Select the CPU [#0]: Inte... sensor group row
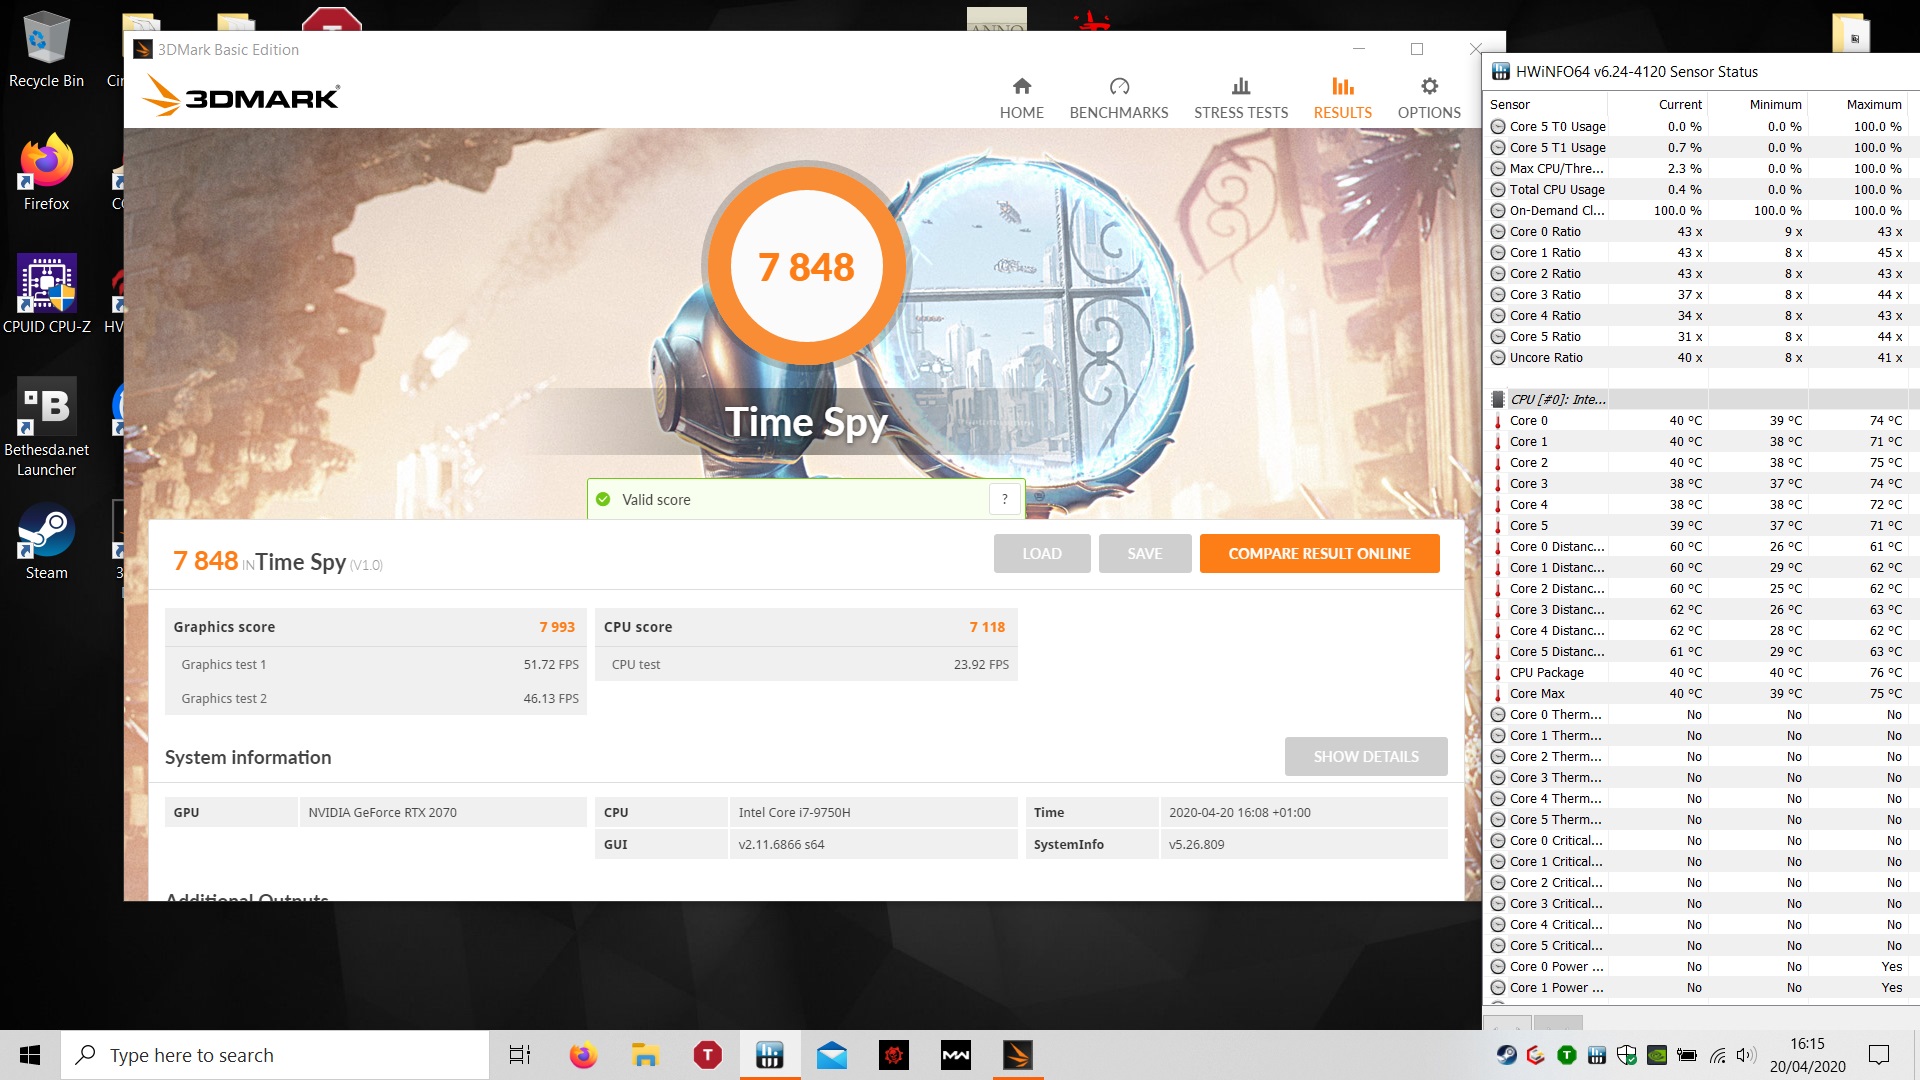This screenshot has height=1080, width=1920. point(1700,399)
